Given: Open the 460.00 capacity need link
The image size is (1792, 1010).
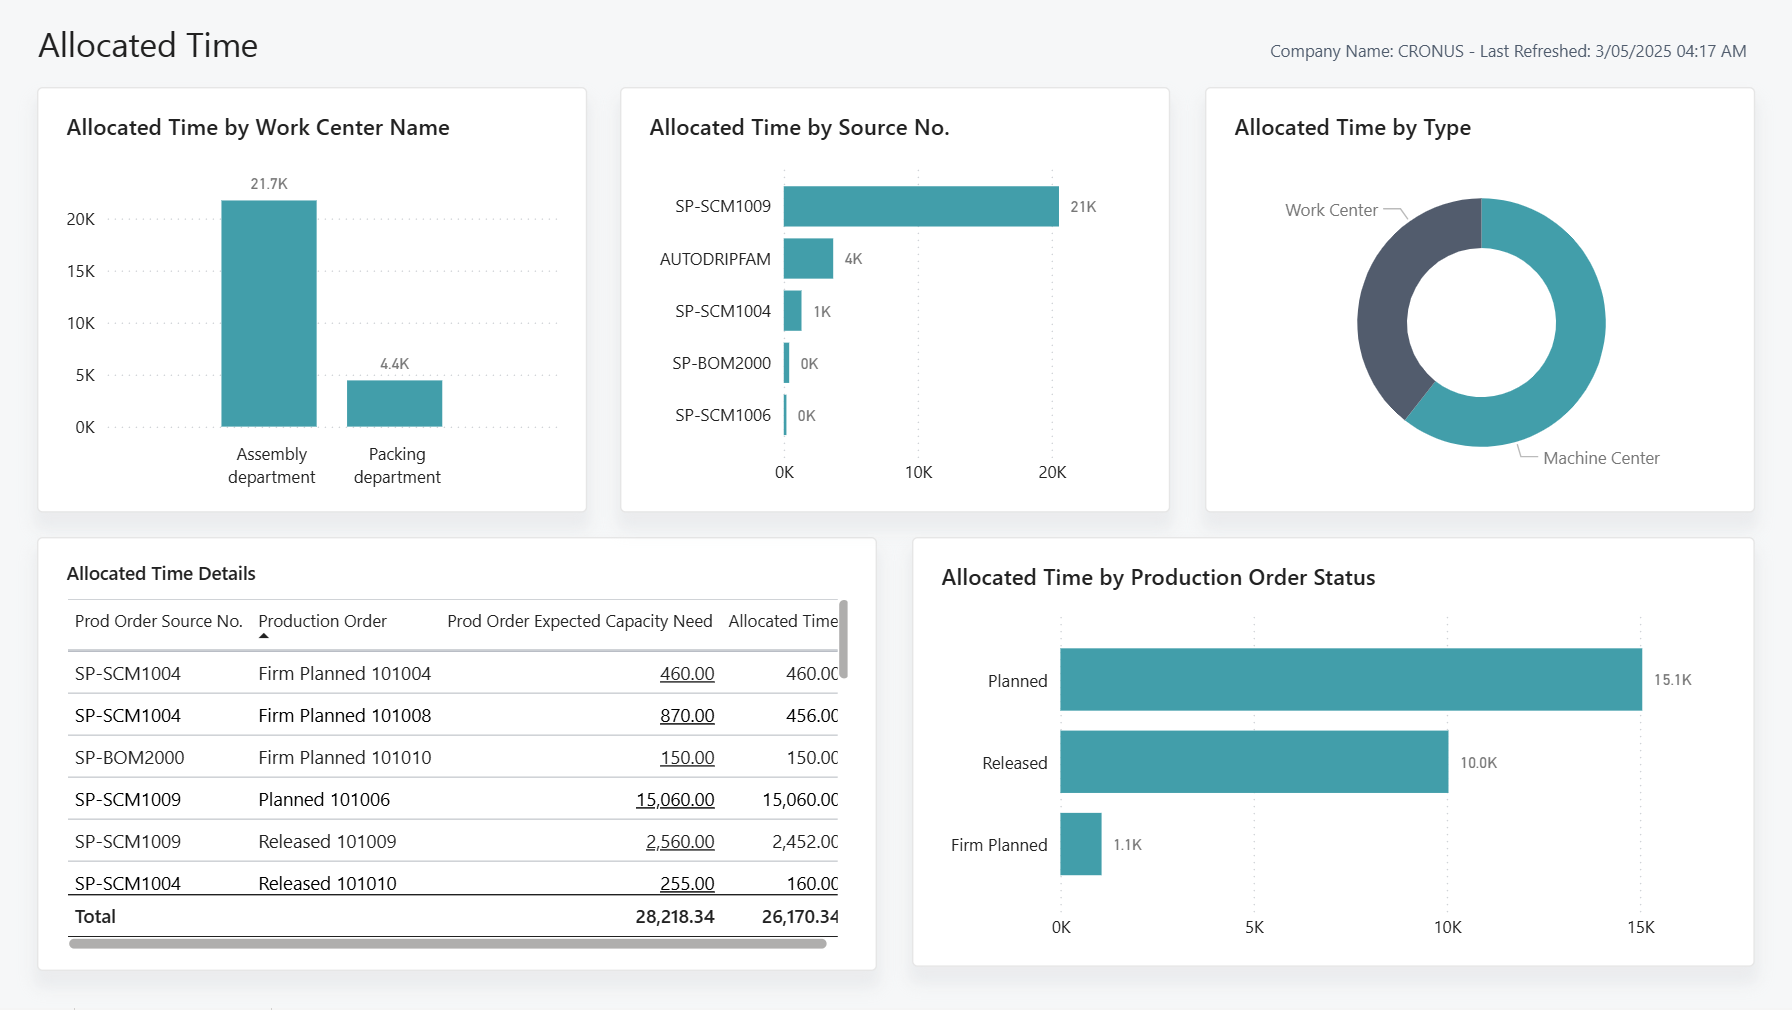Looking at the screenshot, I should [x=686, y=673].
